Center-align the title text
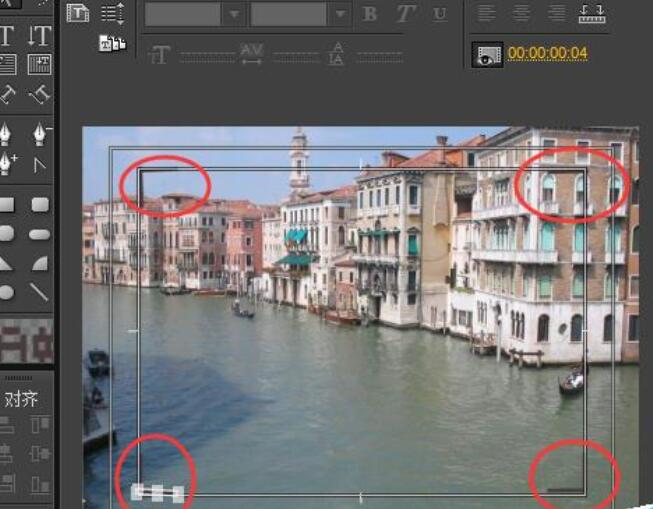Viewport: 653px width, 509px height. [x=521, y=13]
